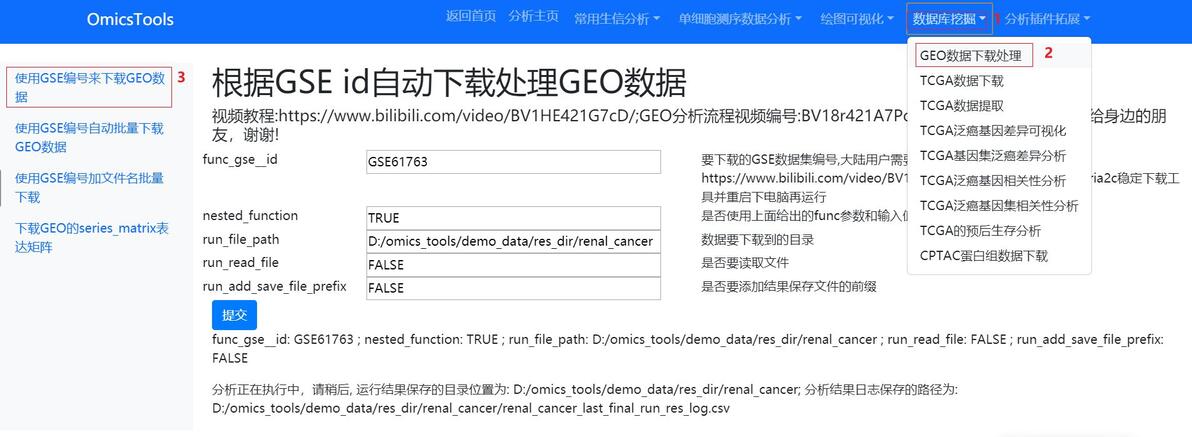Open 使用GSE编号来下载GEO数据 sidebar link
1192x437 pixels.
[x=90, y=87]
